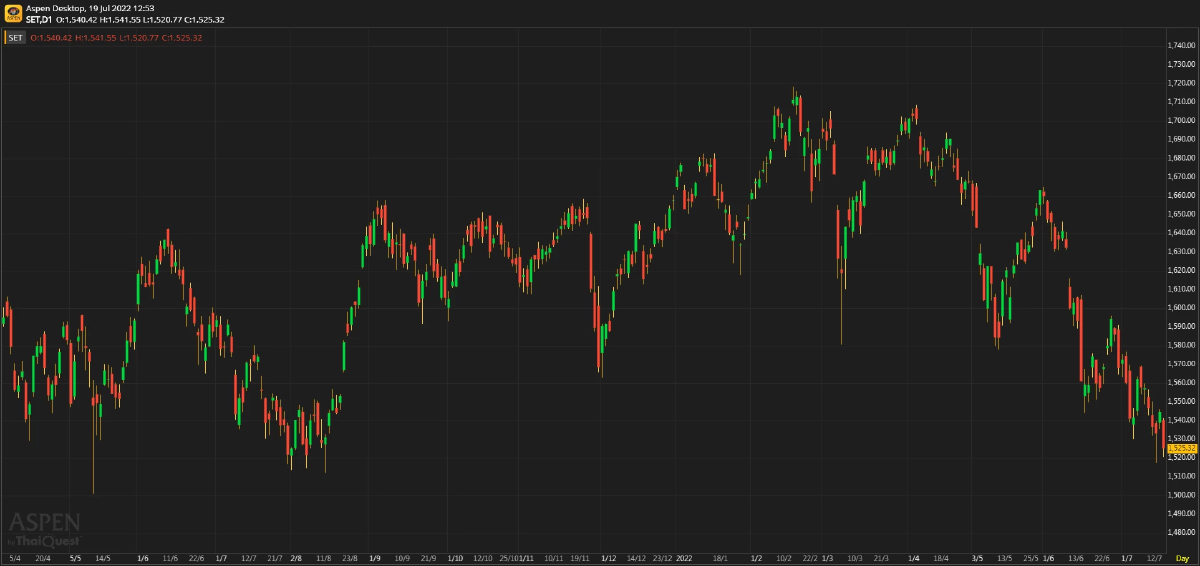Click the 25/5 date label on time axis

(x=1033, y=557)
